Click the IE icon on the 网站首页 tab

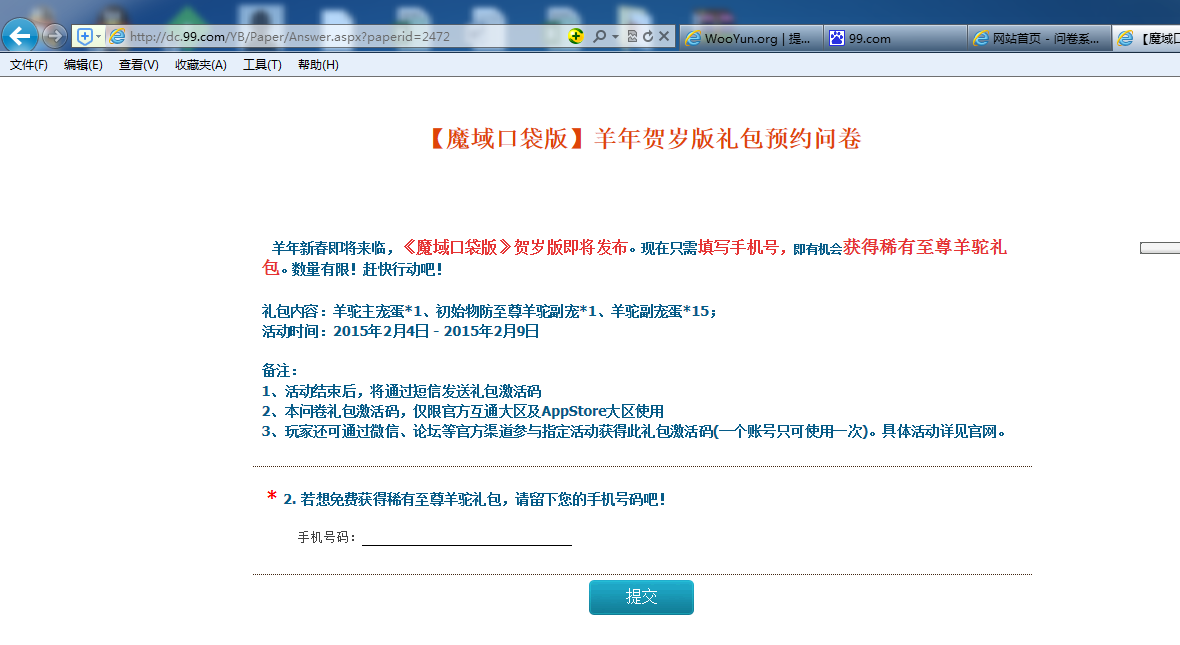coord(981,38)
